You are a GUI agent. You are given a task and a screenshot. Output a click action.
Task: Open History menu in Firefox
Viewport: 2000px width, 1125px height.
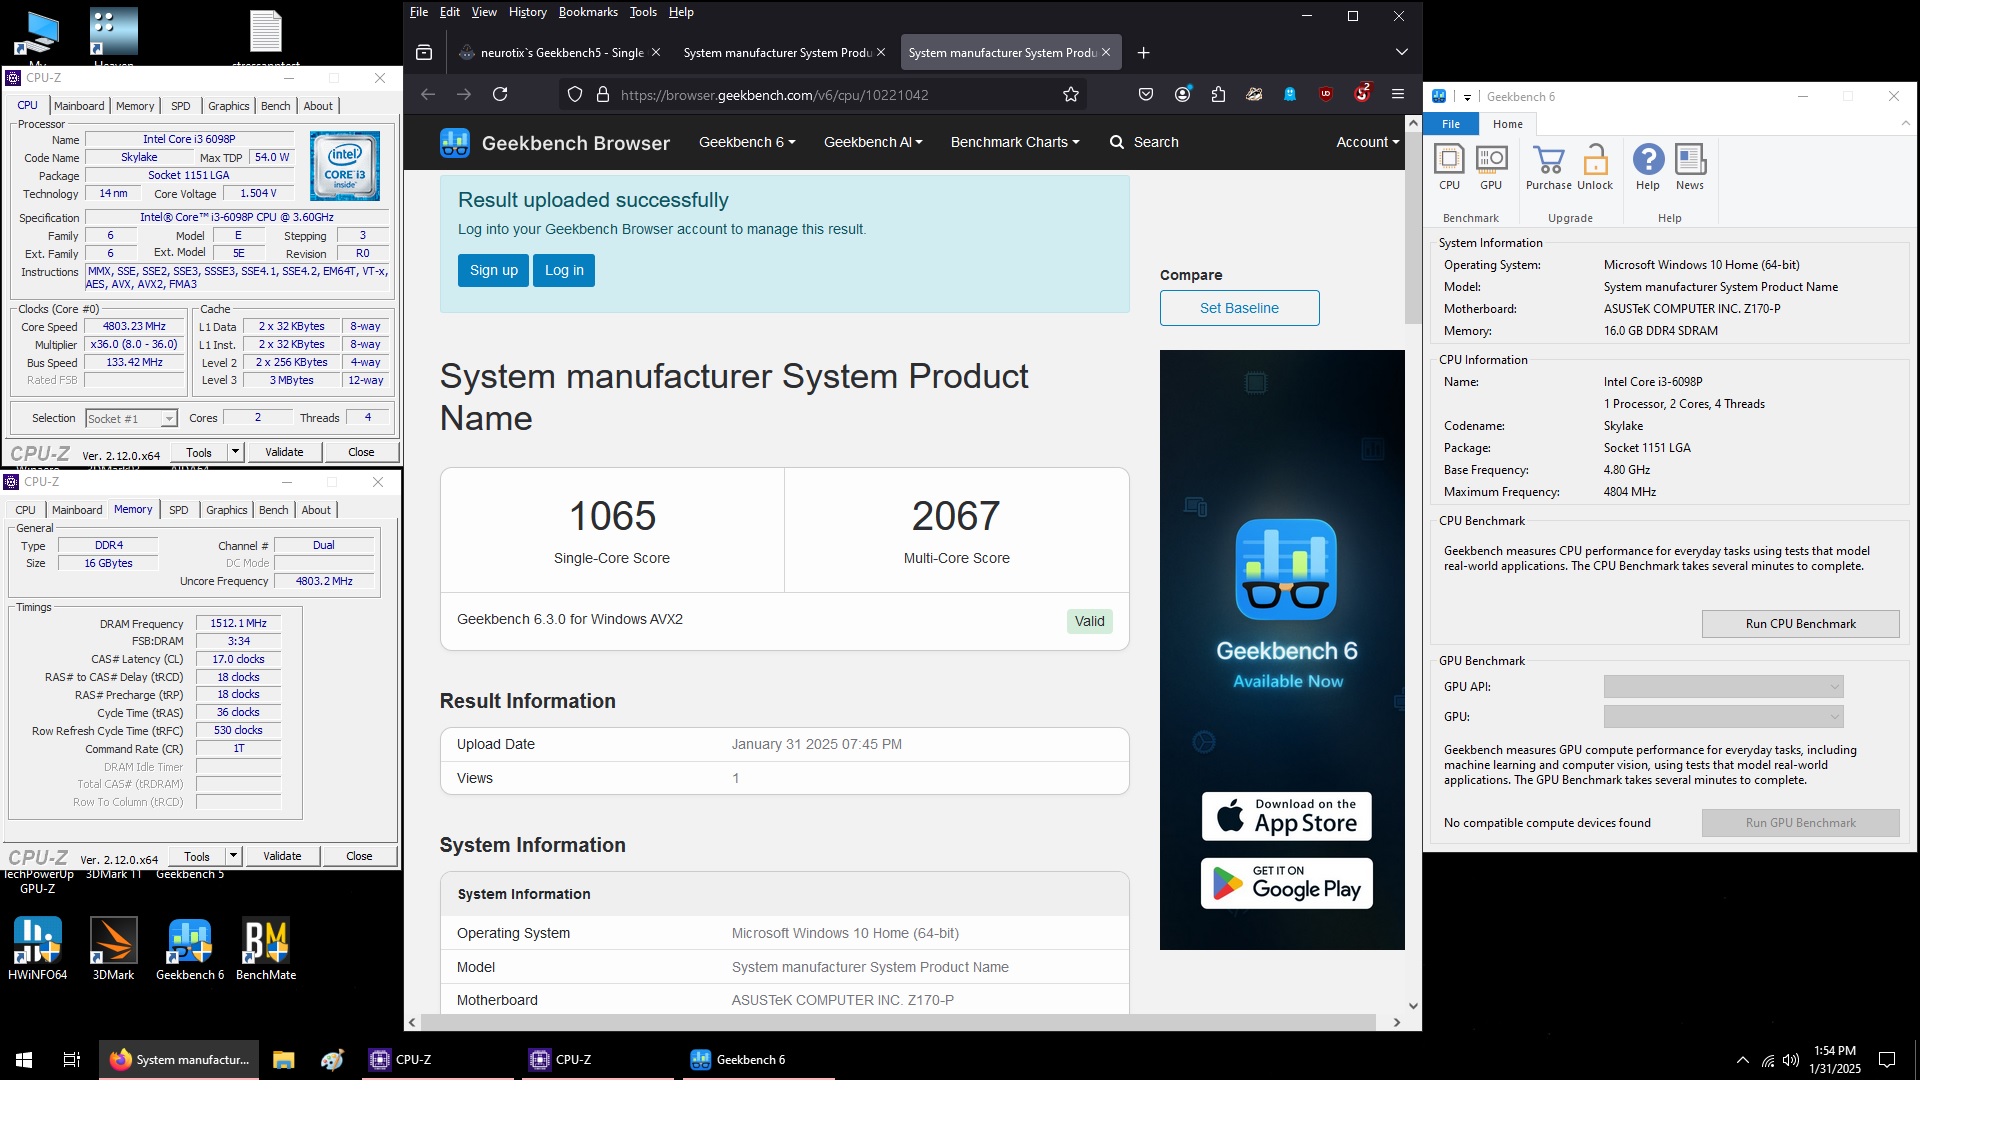(x=527, y=12)
